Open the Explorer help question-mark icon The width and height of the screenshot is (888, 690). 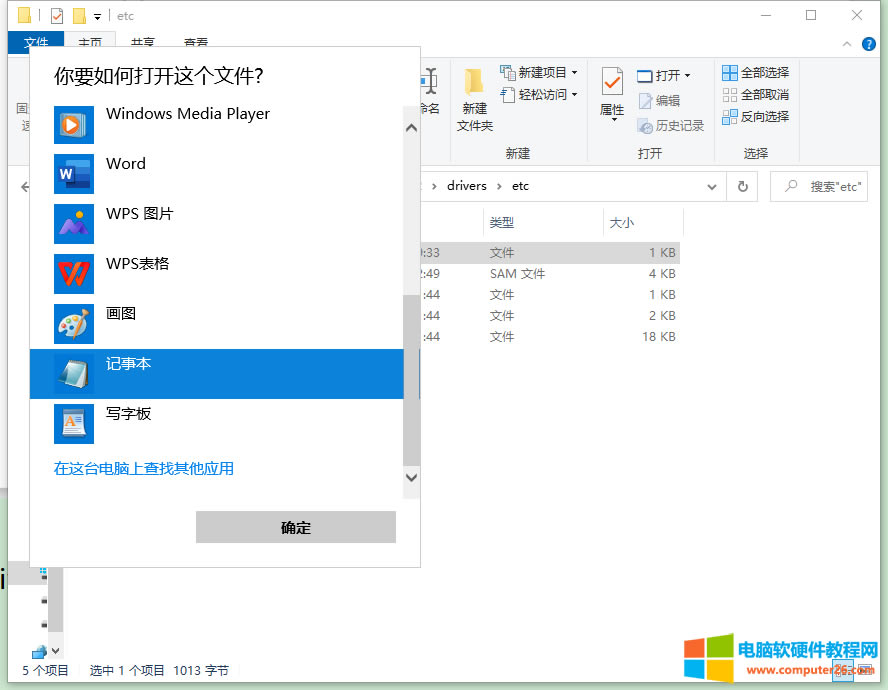click(x=868, y=45)
